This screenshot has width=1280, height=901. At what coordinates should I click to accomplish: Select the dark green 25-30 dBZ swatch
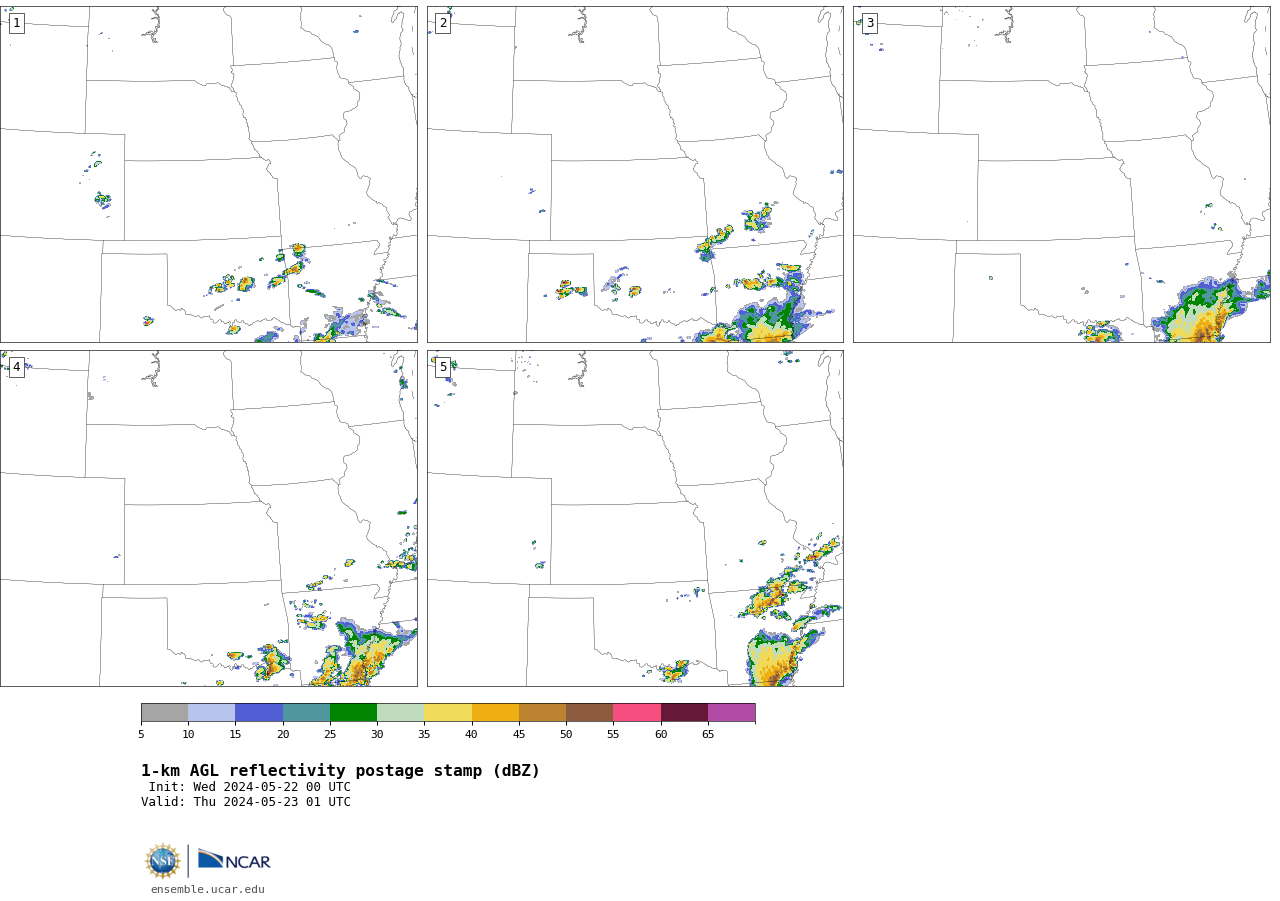click(x=353, y=713)
